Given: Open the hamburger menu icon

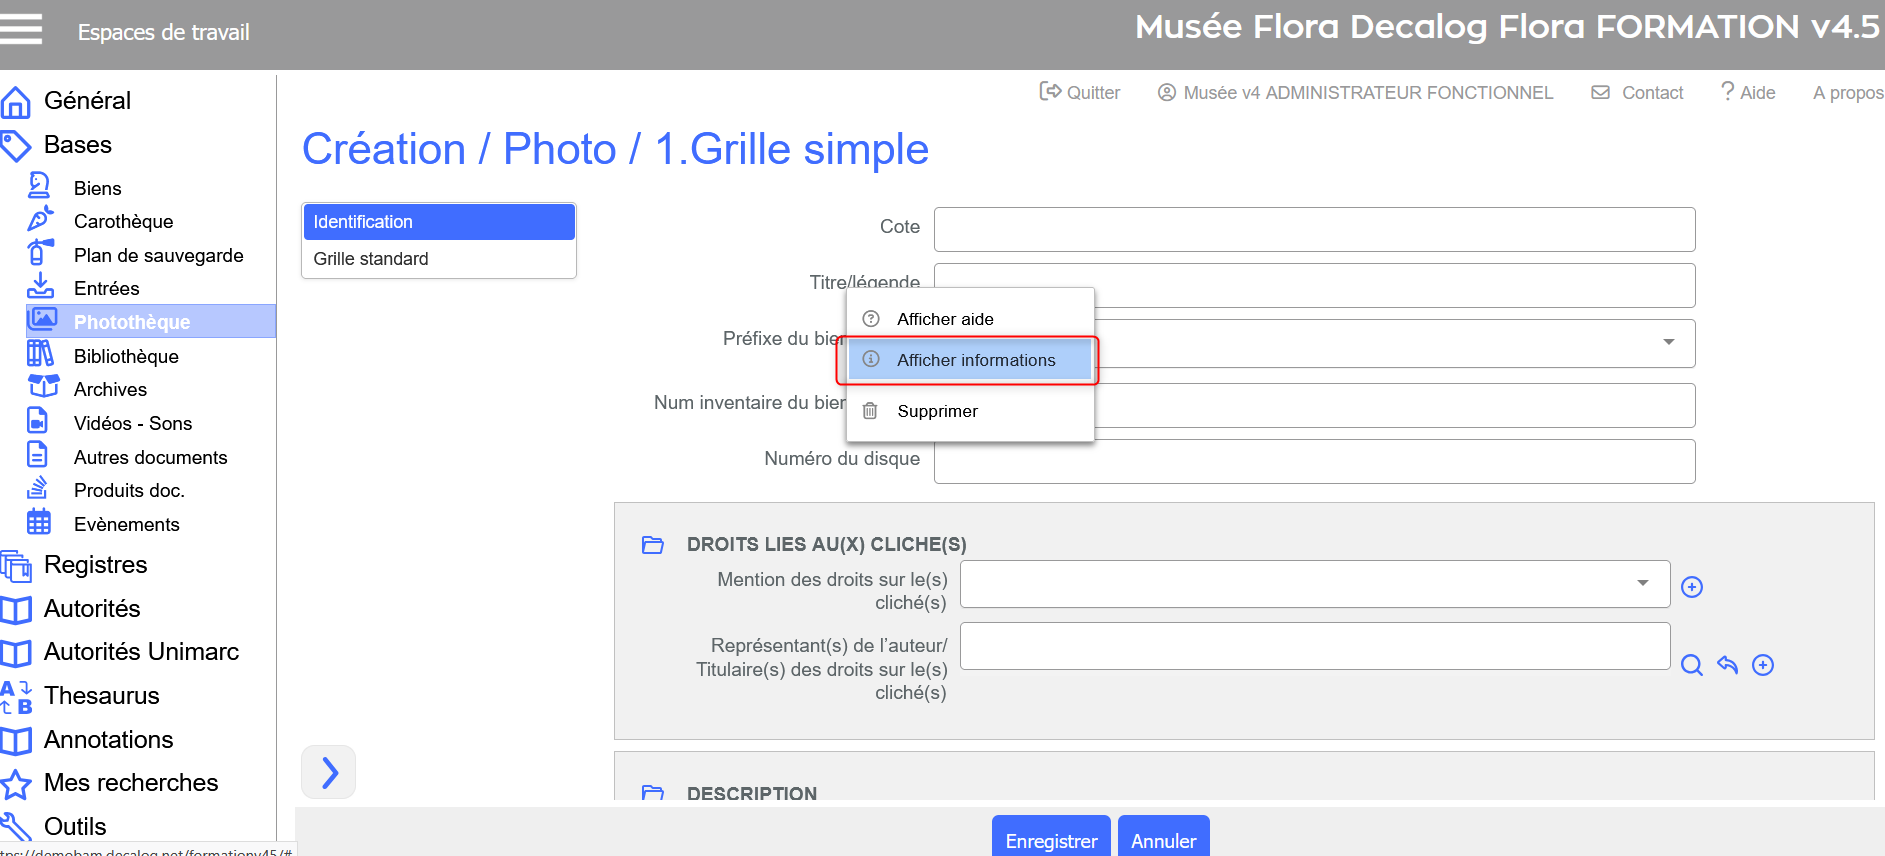Looking at the screenshot, I should [21, 29].
